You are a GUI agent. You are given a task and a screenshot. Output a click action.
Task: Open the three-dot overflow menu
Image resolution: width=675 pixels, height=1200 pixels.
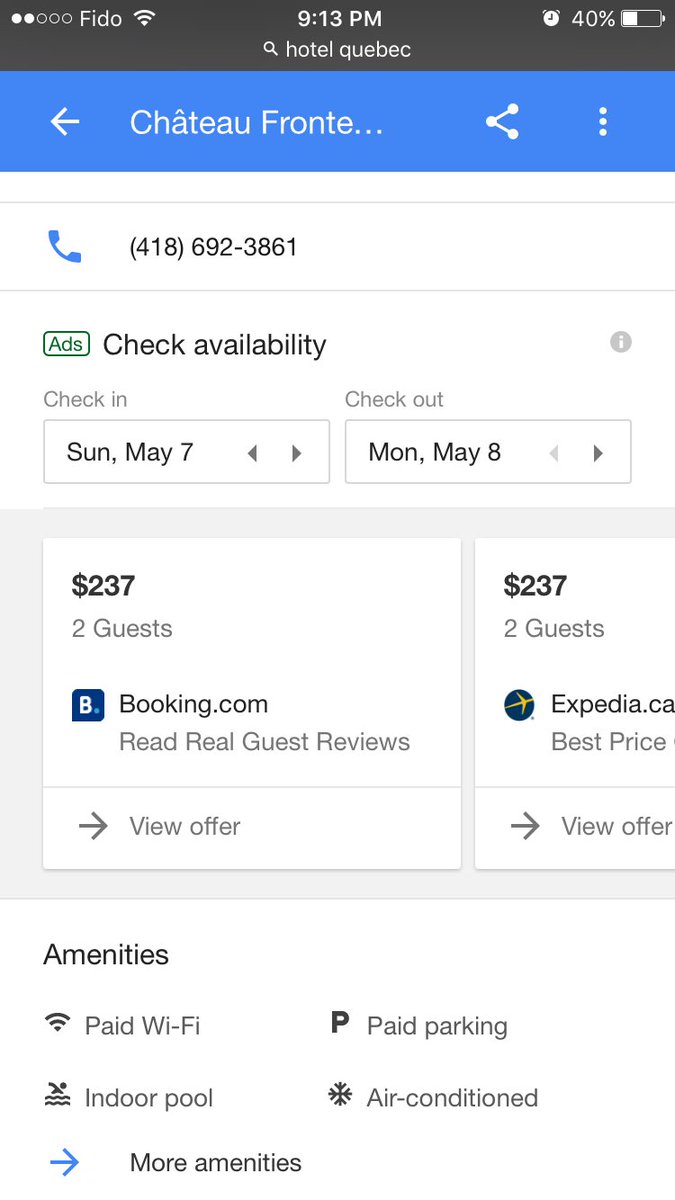coord(602,122)
